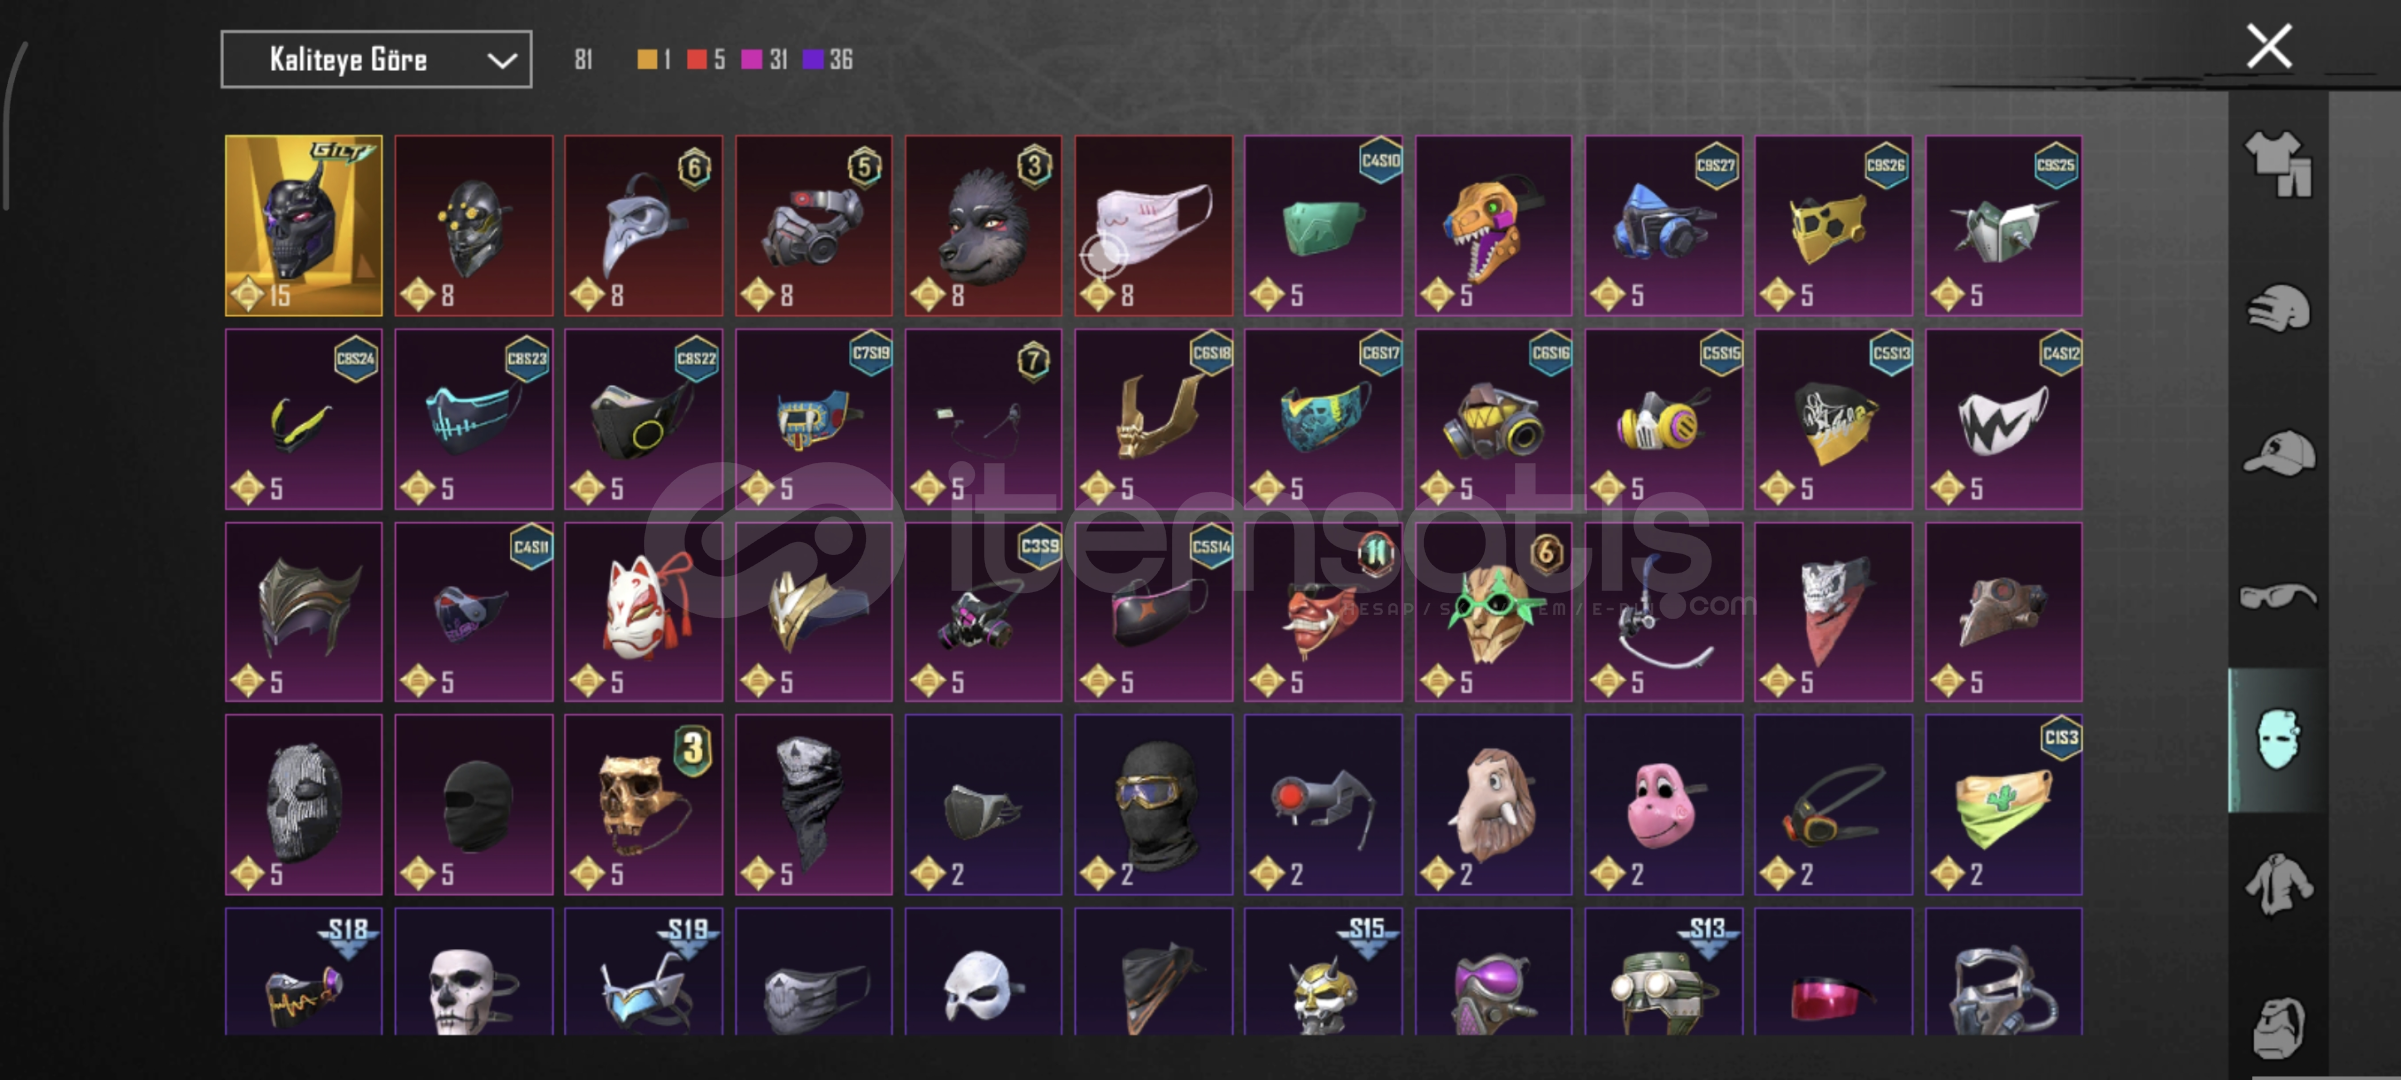Open the glasses category icon
The width and height of the screenshot is (2401, 1080).
coord(2278,597)
